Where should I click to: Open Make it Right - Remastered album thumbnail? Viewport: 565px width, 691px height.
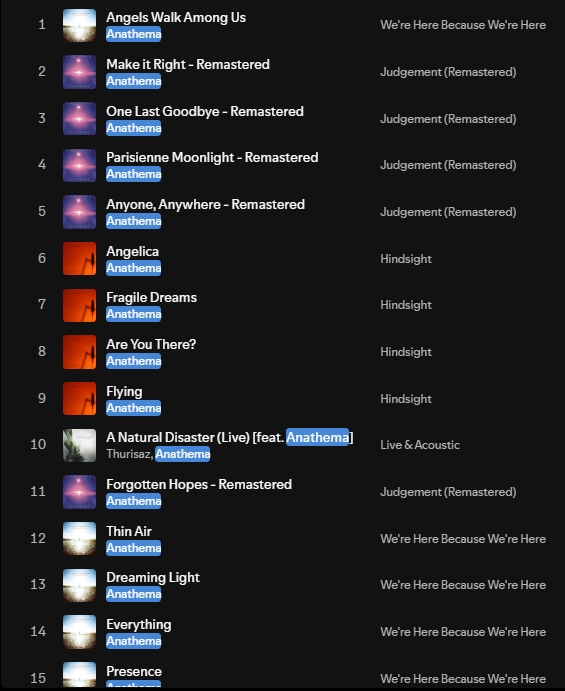(x=79, y=72)
